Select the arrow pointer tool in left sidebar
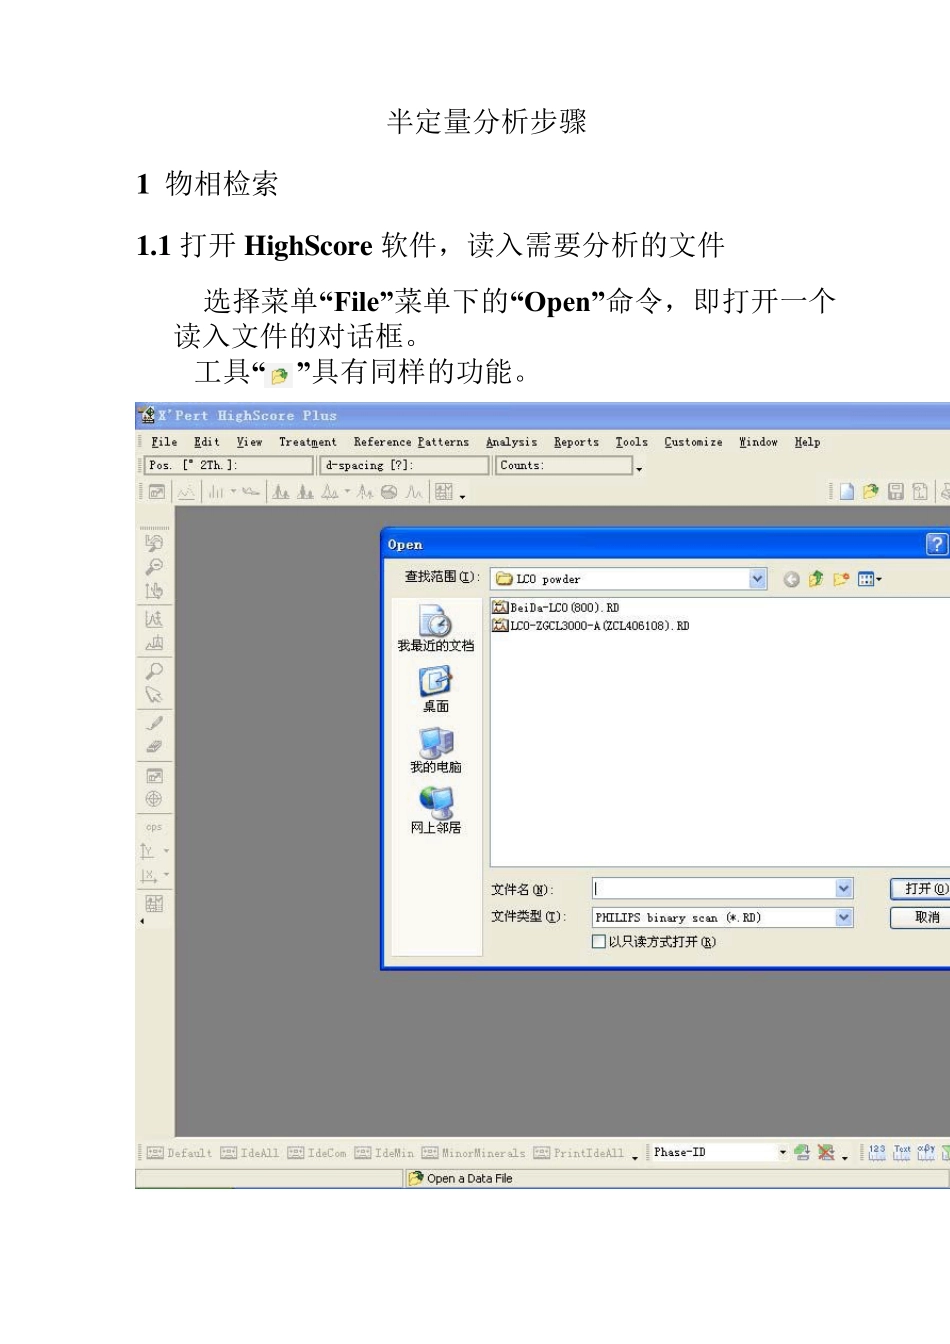Viewport: 950px width, 1344px height. 154,695
